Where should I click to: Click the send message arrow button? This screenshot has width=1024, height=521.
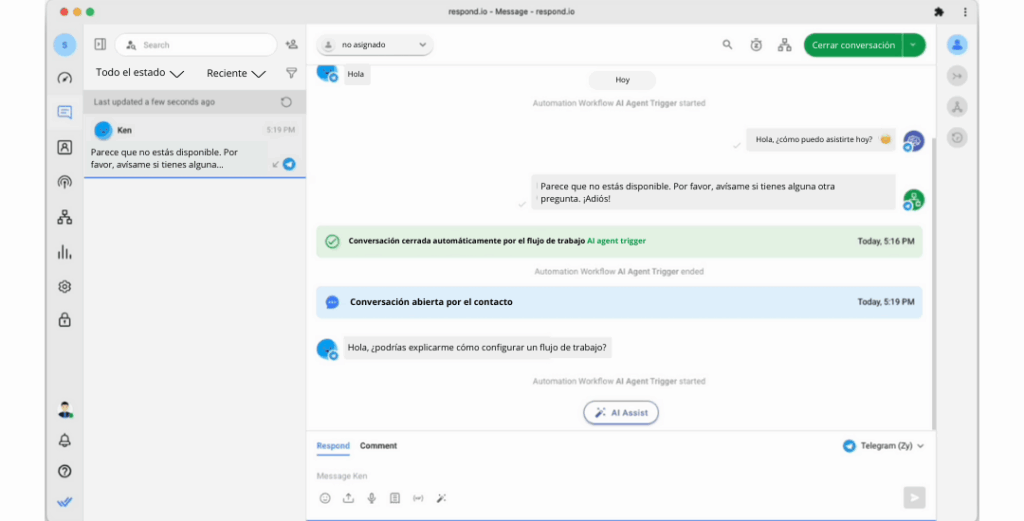[914, 497]
